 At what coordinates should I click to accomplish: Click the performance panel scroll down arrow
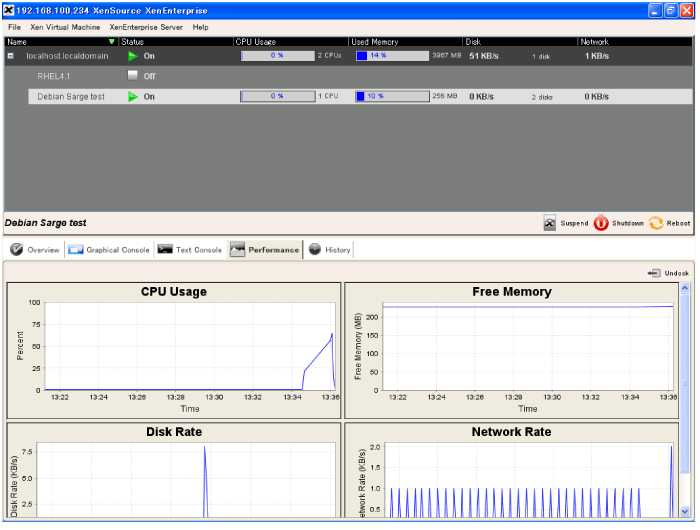[x=685, y=512]
